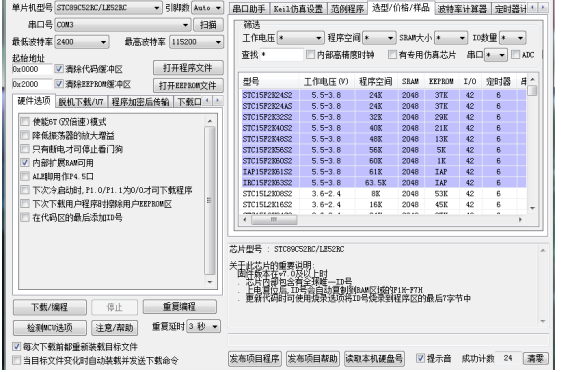Viewport: 576px width, 372px height.
Task: Click chip table horizontal scrollbar thumb
Action: tap(274, 220)
